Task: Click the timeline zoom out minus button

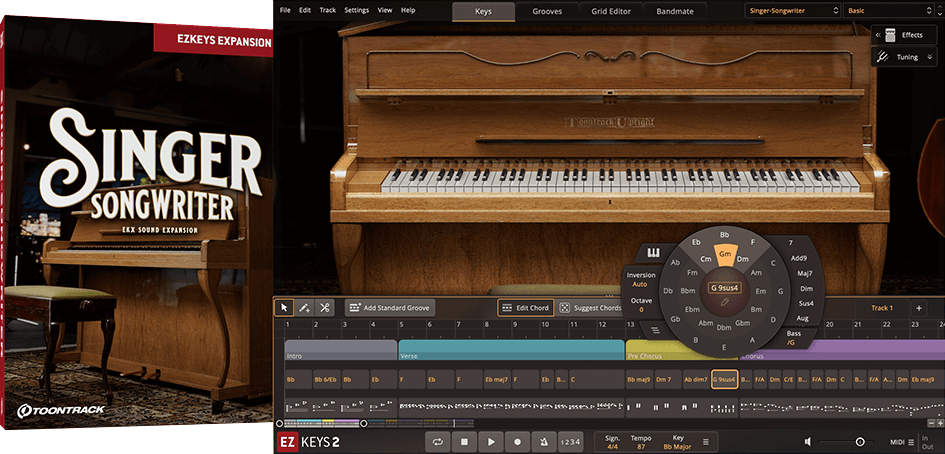Action: (932, 424)
